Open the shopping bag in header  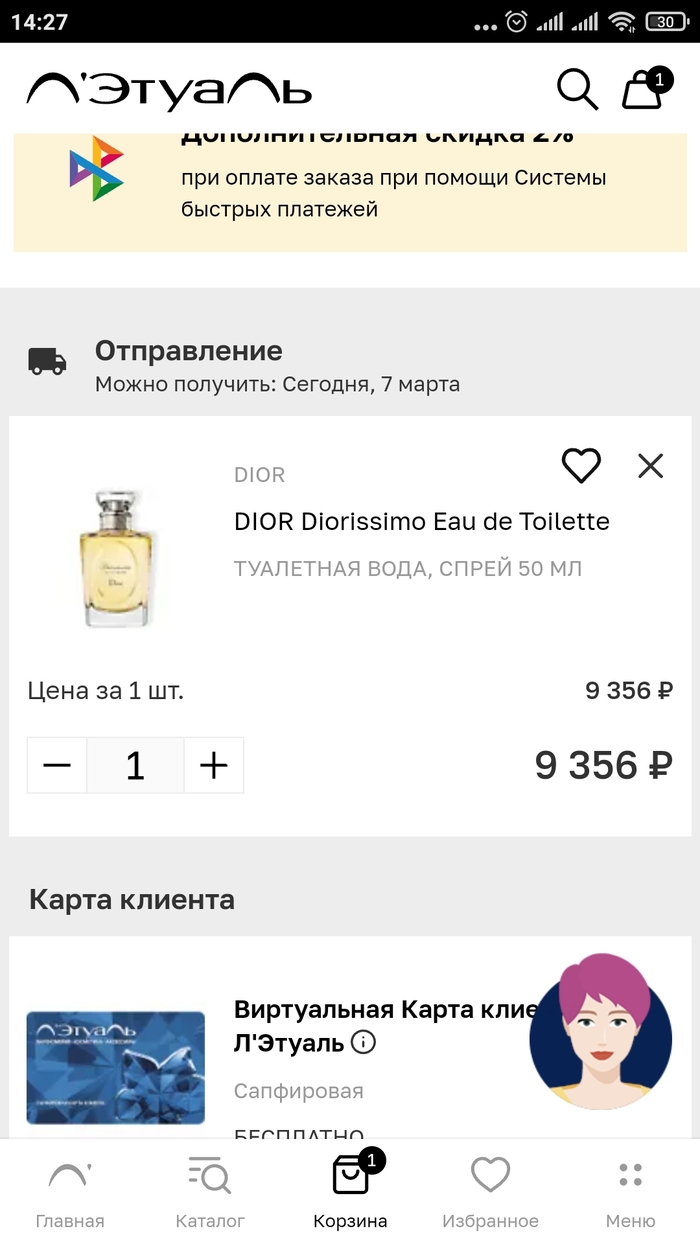[x=644, y=90]
